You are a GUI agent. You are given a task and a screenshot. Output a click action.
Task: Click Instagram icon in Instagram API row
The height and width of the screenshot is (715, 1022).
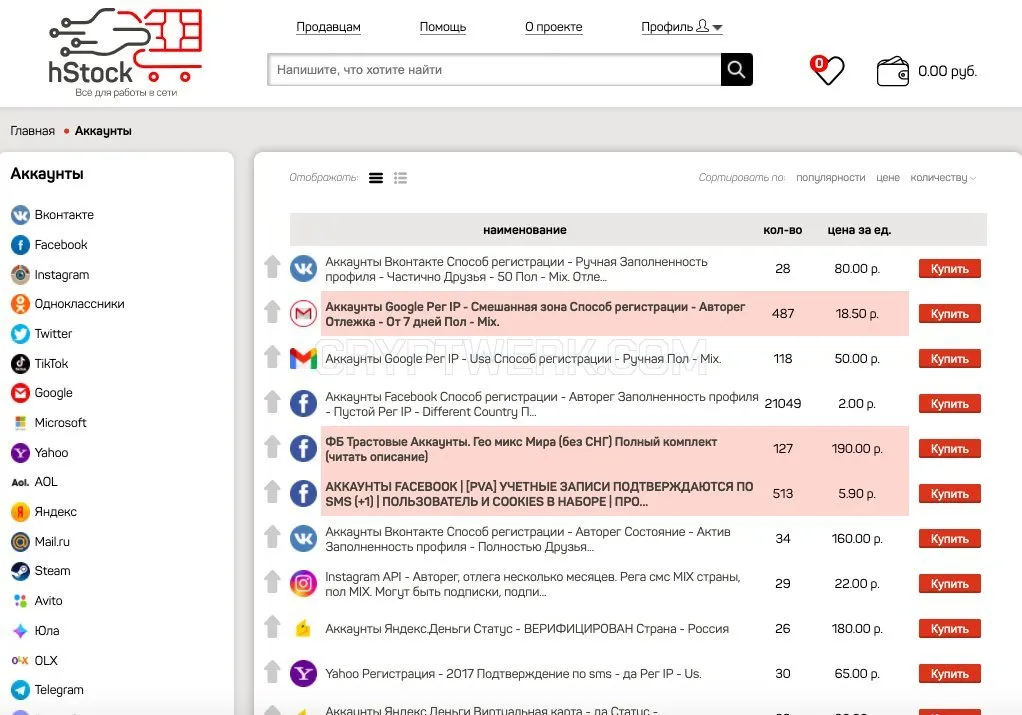pyautogui.click(x=303, y=583)
